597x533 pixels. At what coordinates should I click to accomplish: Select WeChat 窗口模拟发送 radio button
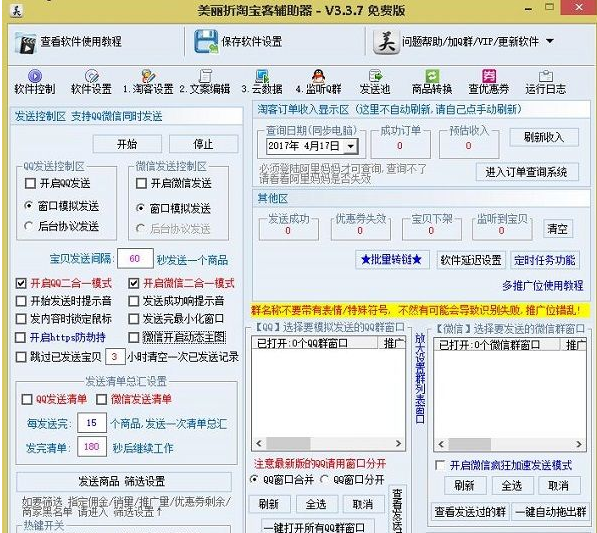coord(140,208)
